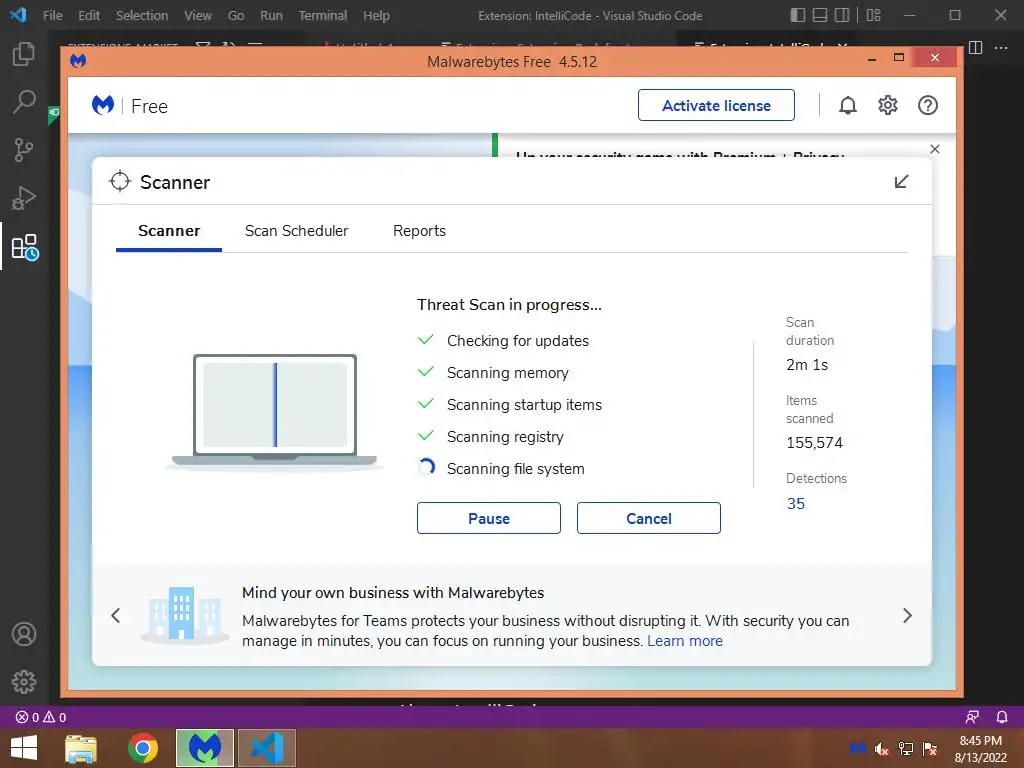Switch to Visual Studio Code taskbar button
1024x768 pixels.
pyautogui.click(x=266, y=748)
